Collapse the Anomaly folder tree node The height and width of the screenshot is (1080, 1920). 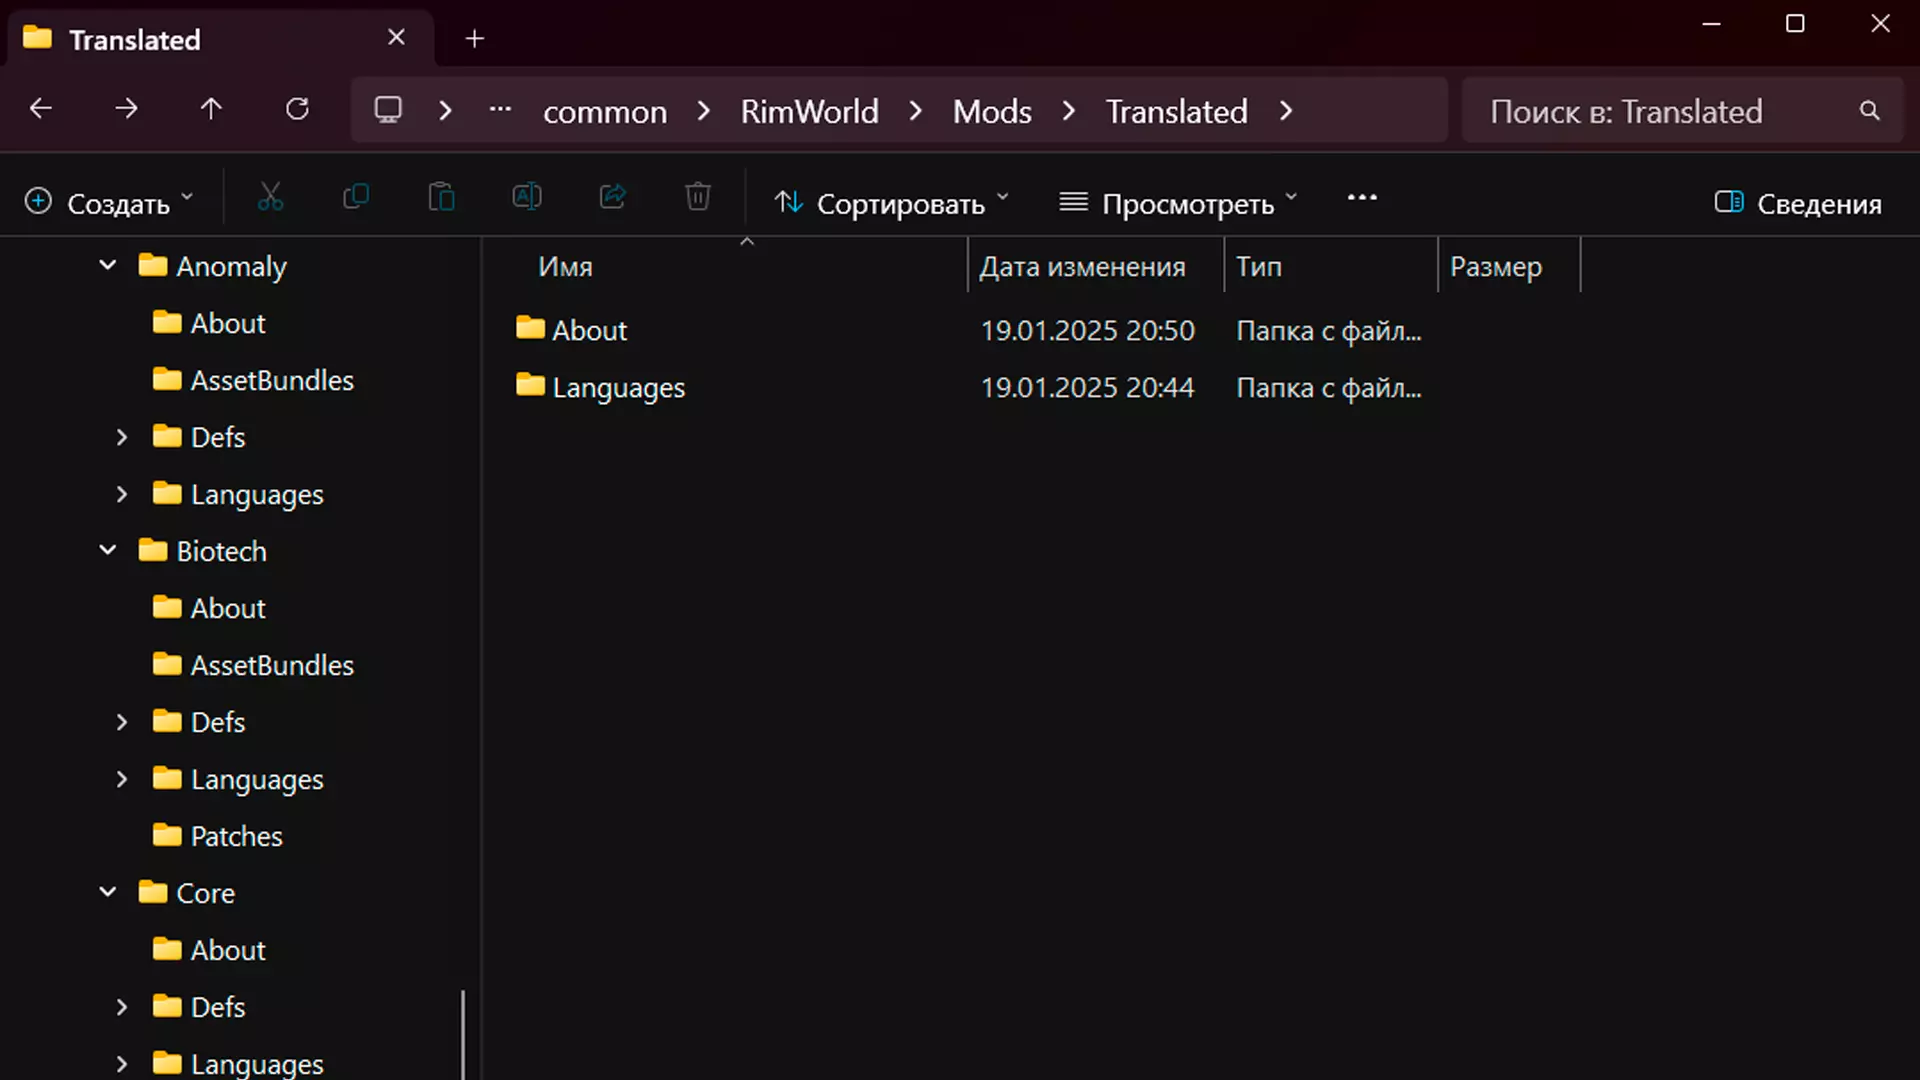click(x=108, y=266)
